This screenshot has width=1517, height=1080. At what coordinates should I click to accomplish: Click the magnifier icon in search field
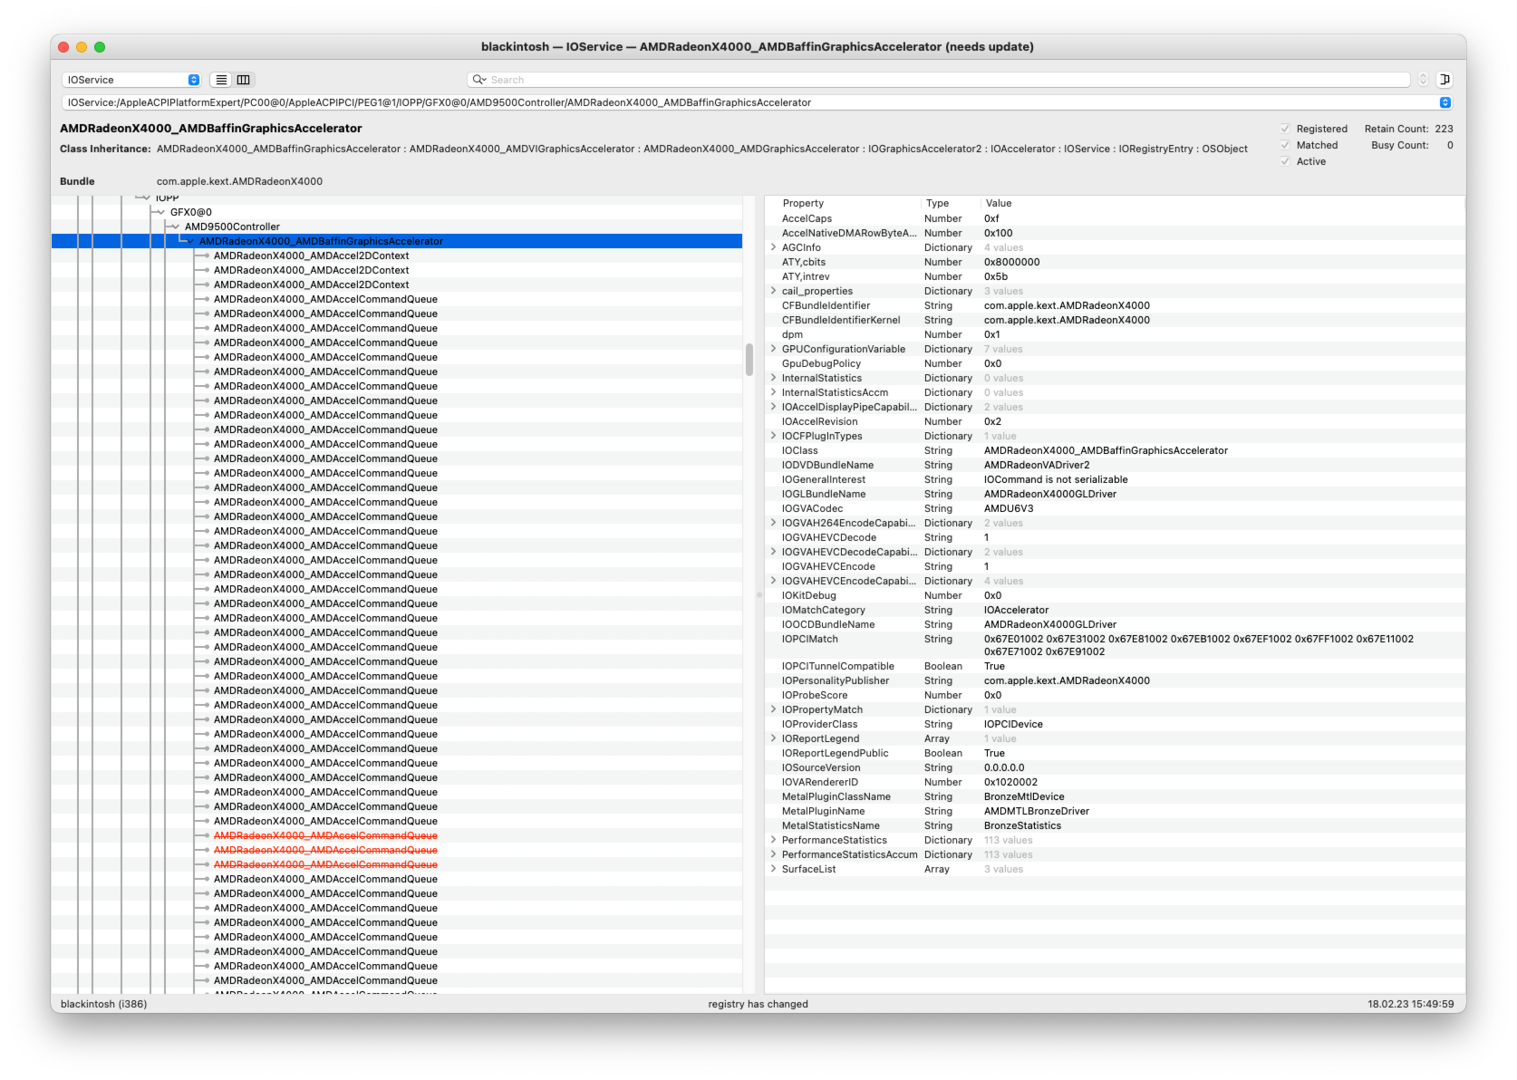pyautogui.click(x=479, y=80)
